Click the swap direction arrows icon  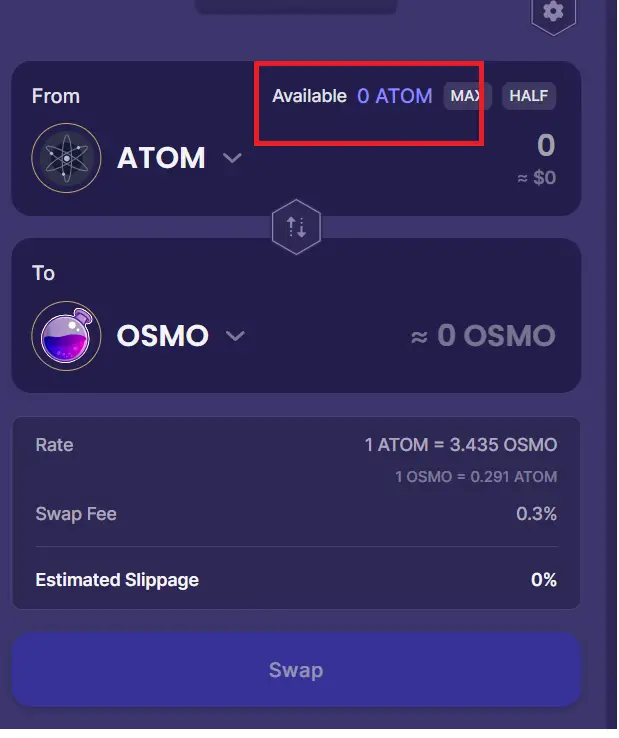[x=296, y=227]
